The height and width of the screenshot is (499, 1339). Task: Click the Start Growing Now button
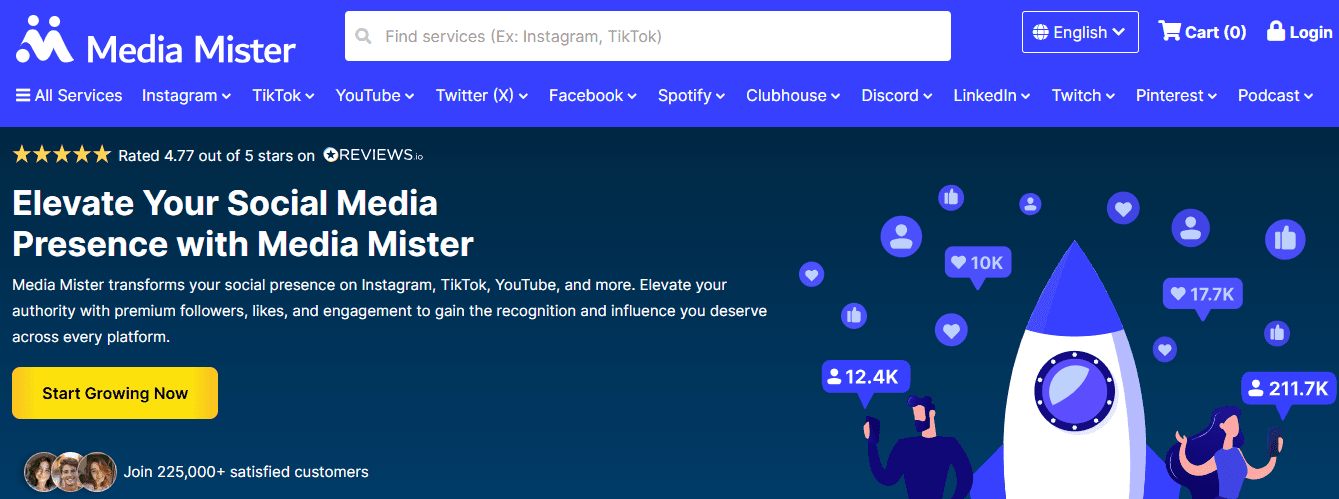tap(115, 393)
